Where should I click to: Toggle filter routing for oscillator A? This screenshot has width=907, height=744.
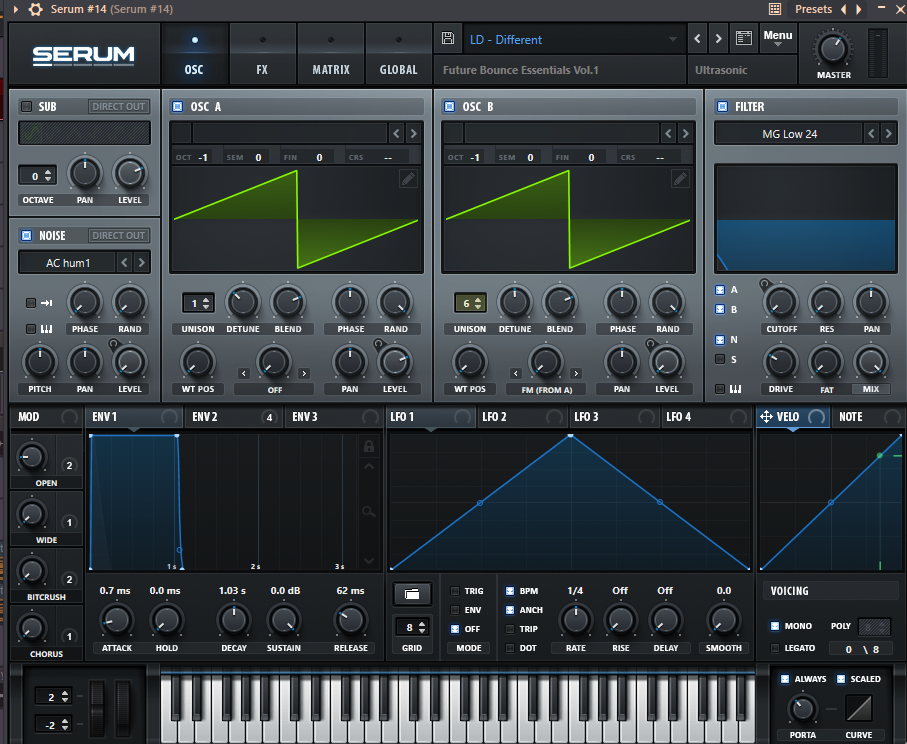click(x=720, y=290)
